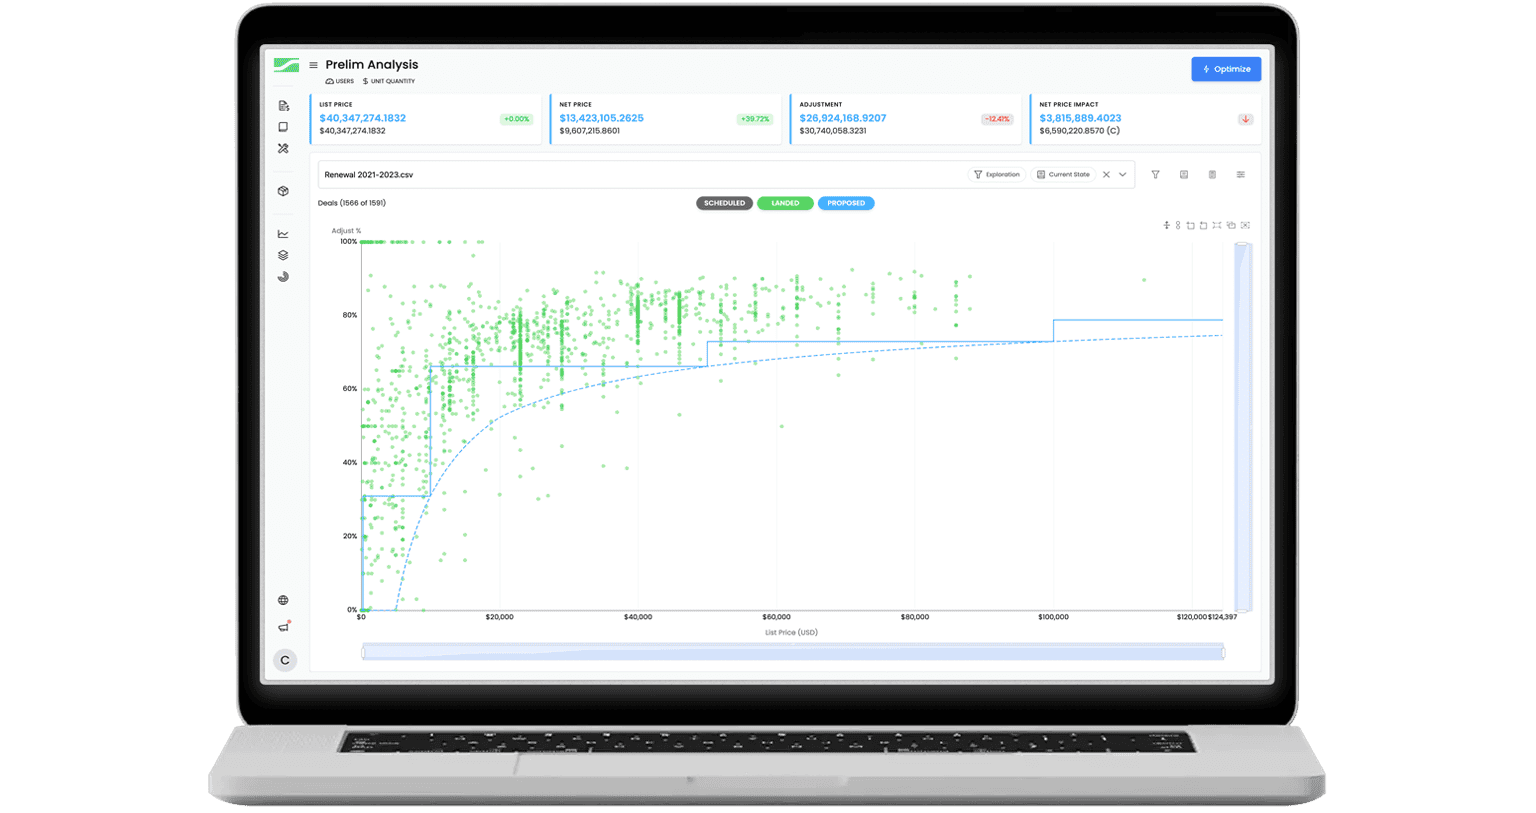The width and height of the screenshot is (1536, 813).
Task: Click the Deals (1566 of 1591) label
Action: (351, 203)
